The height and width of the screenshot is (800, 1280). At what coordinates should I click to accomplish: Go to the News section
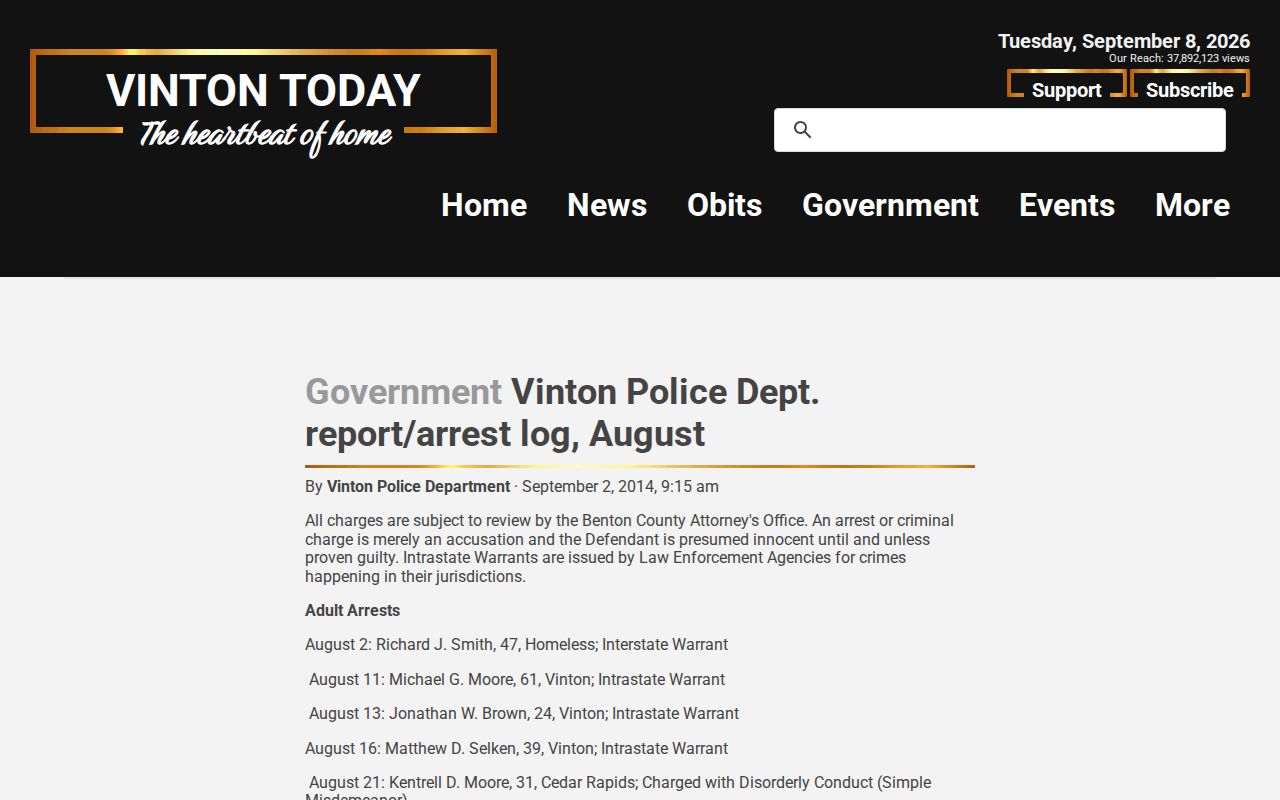(607, 205)
